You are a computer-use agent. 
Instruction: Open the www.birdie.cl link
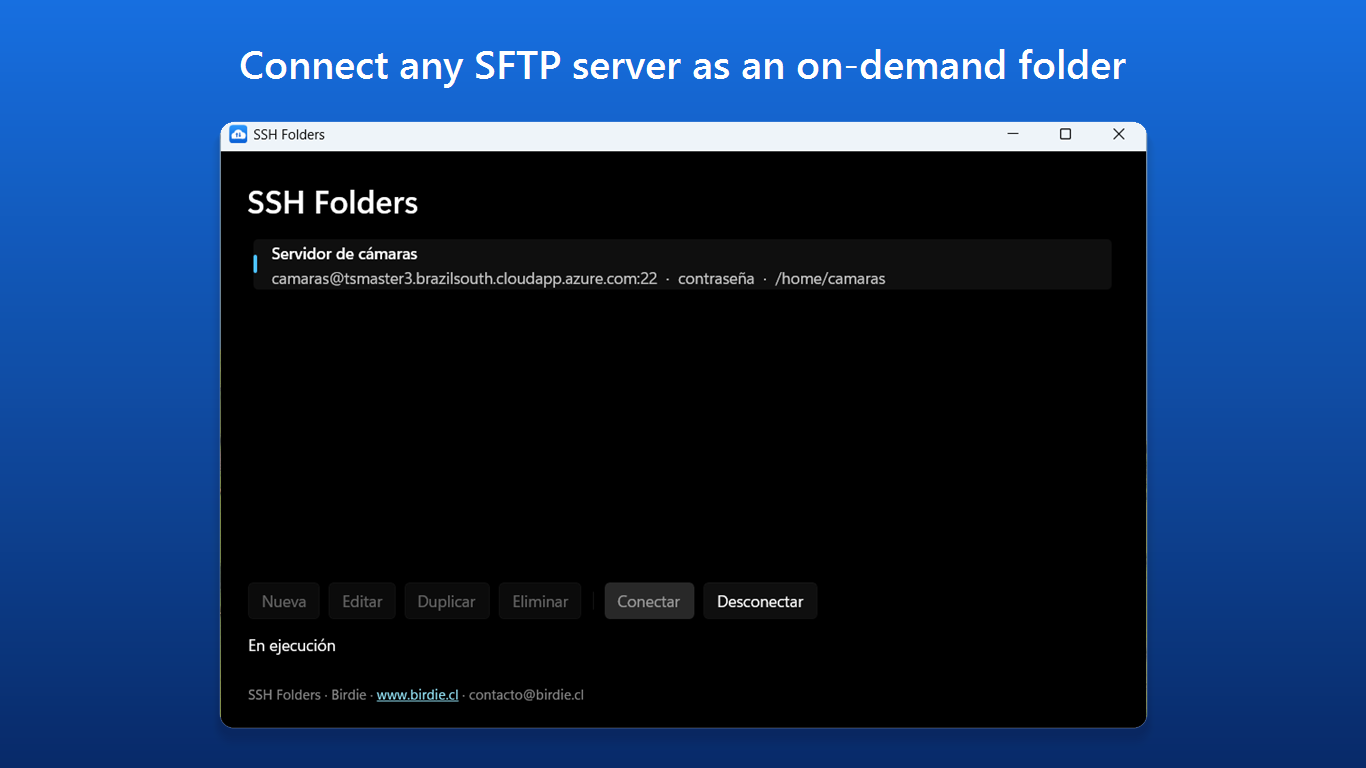417,694
